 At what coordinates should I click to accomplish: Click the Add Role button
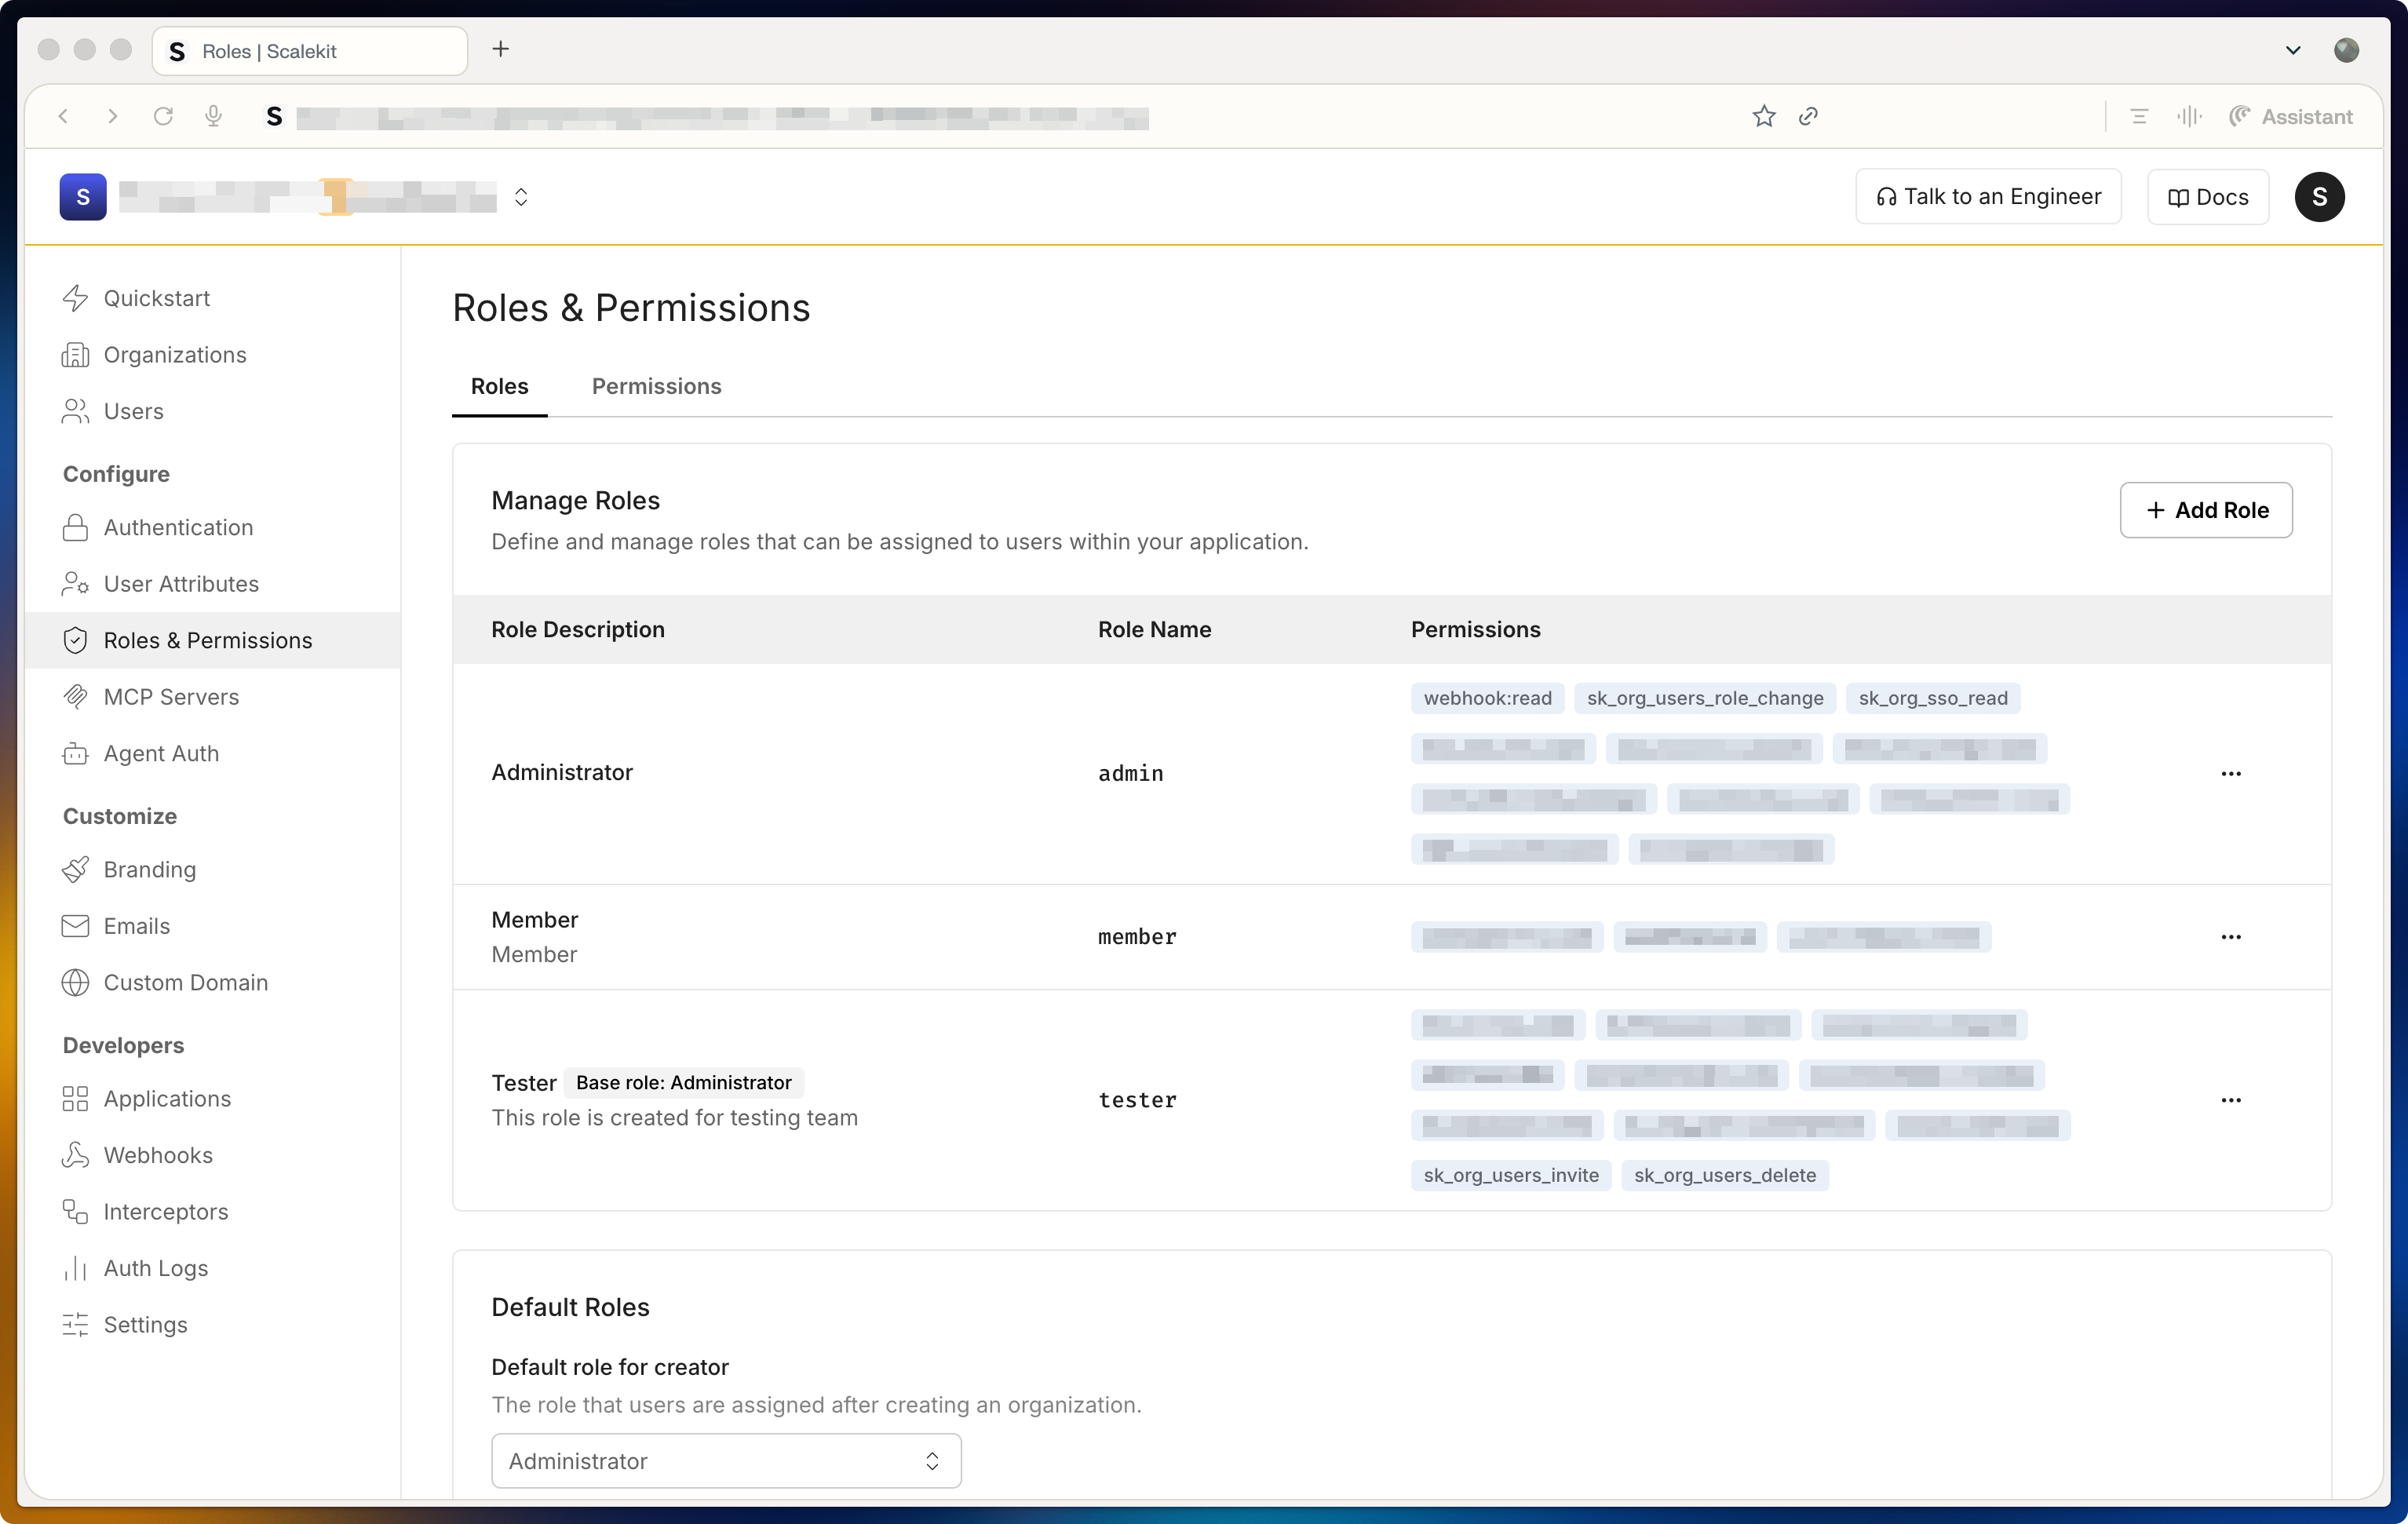pos(2206,510)
